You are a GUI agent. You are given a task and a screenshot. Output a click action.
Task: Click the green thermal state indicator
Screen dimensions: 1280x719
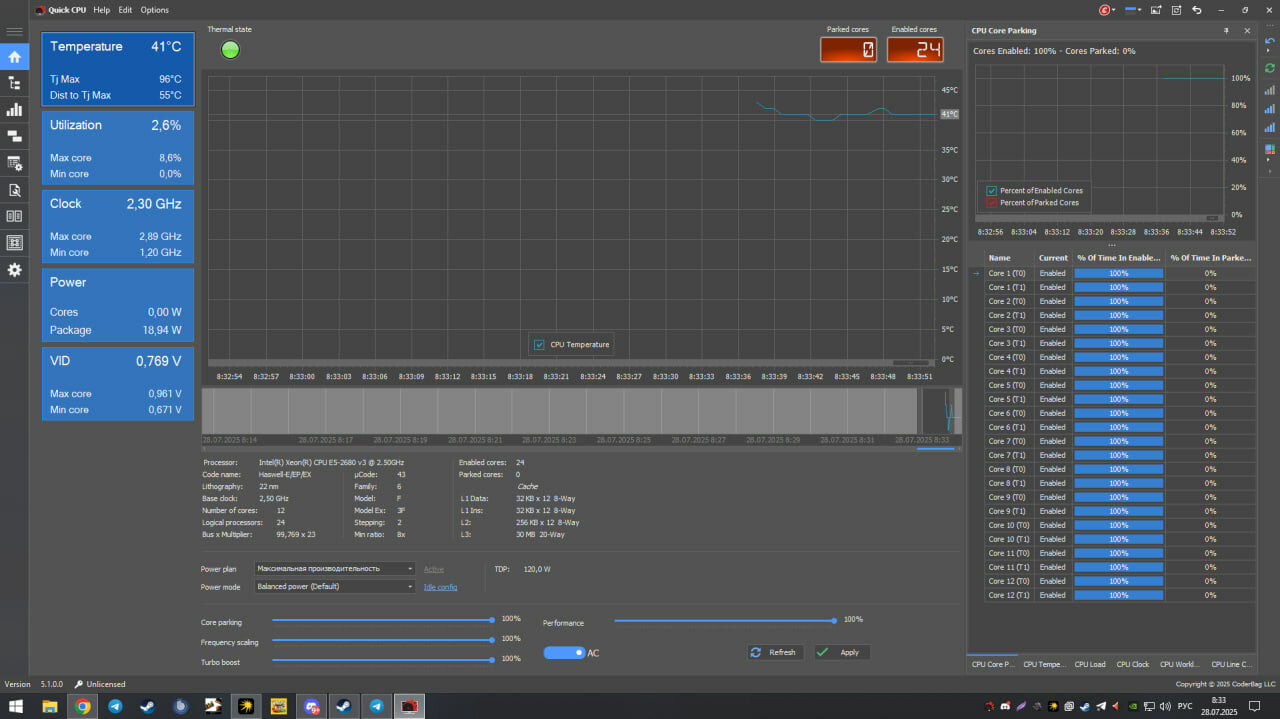[x=230, y=49]
